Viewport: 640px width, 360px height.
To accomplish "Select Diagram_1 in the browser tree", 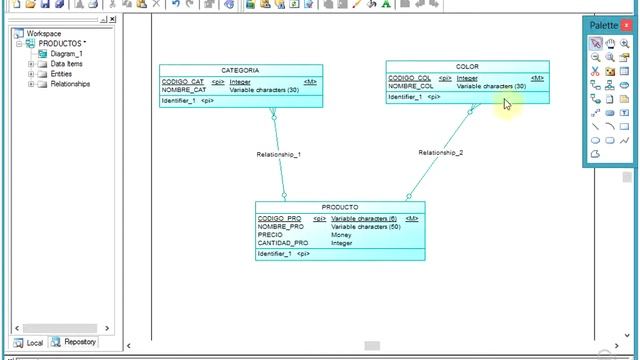I will tap(66, 54).
